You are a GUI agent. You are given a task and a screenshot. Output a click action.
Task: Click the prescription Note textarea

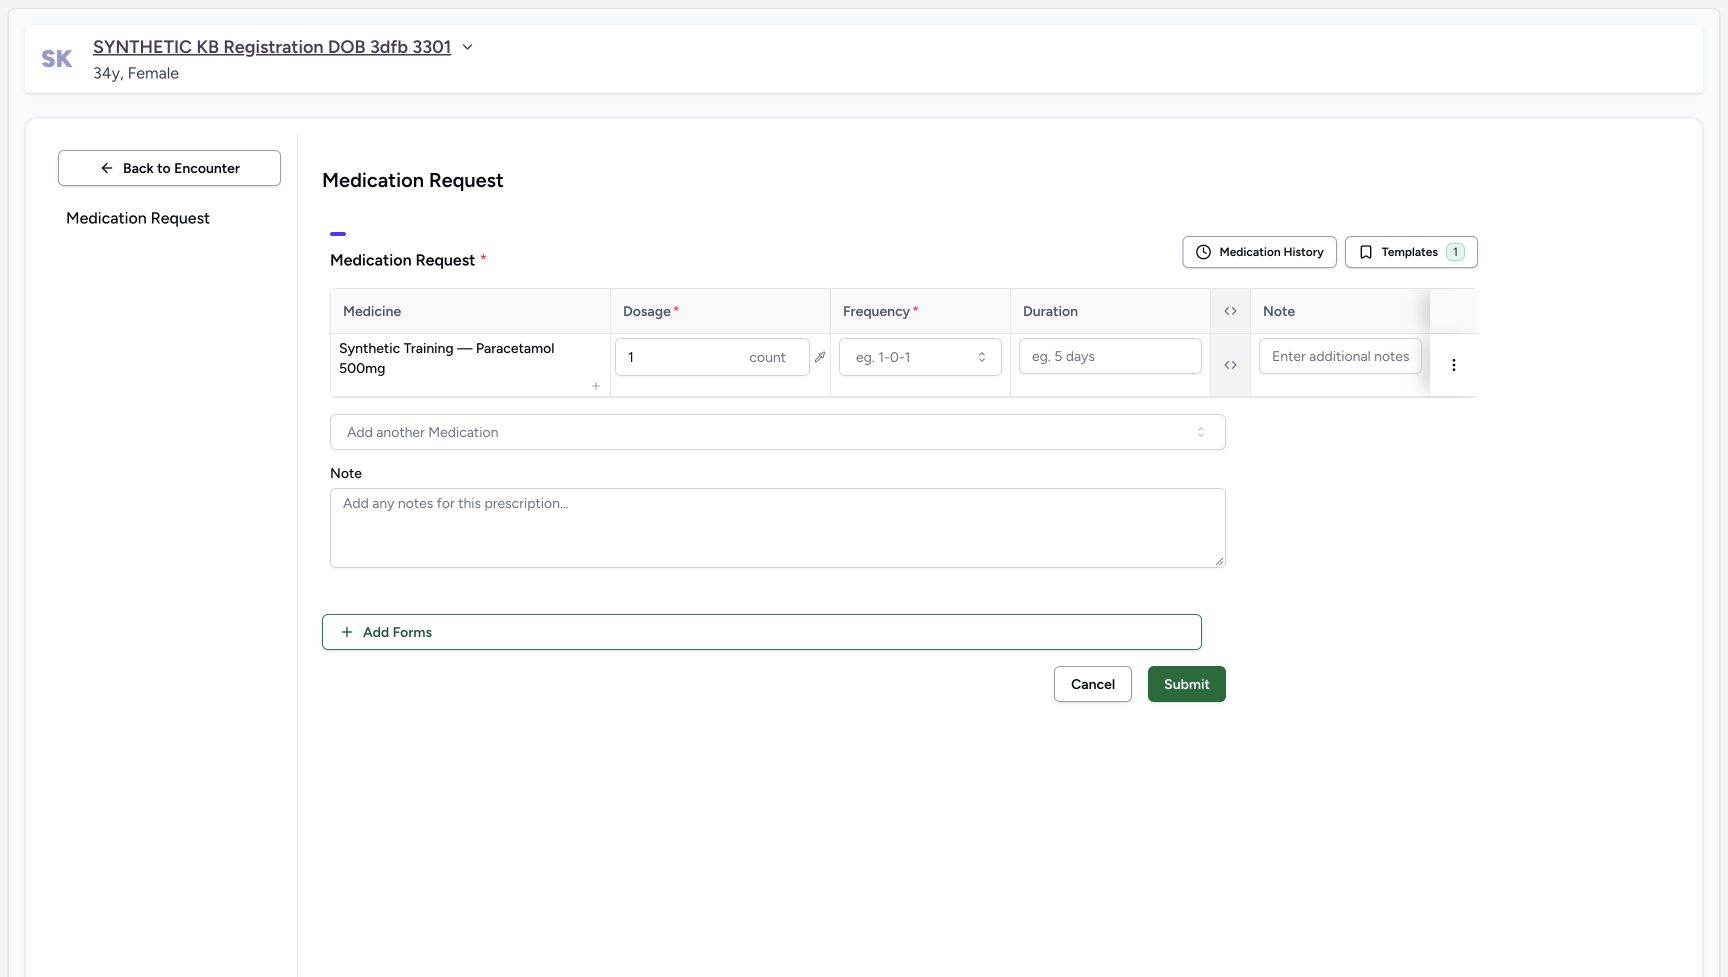point(777,528)
